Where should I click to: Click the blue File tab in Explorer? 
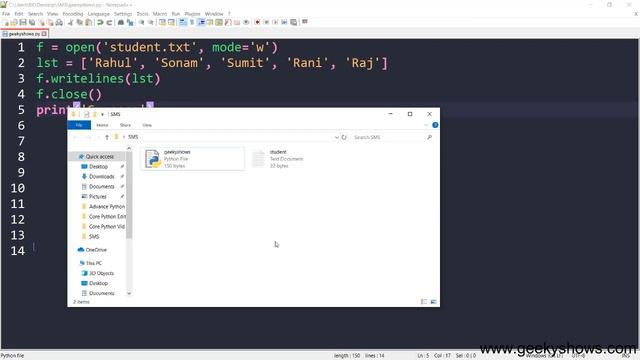[79, 125]
